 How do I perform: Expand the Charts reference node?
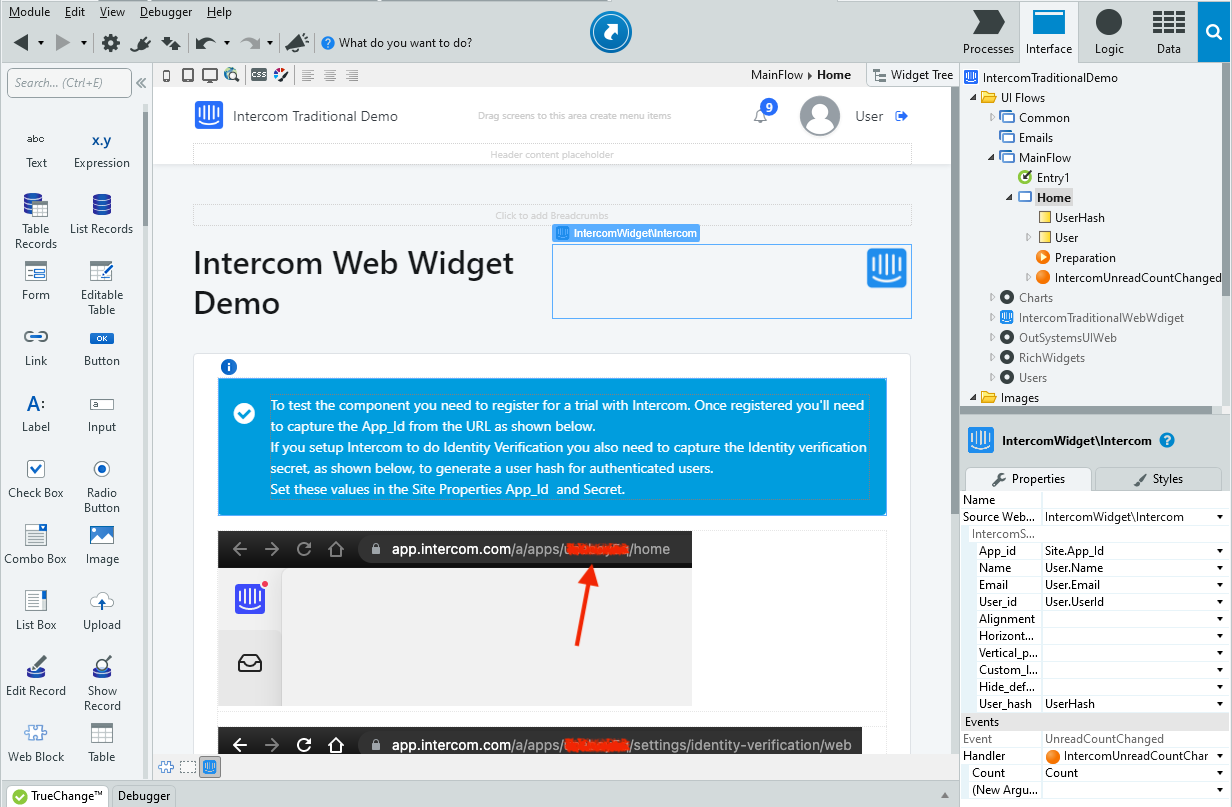pyautogui.click(x=992, y=297)
